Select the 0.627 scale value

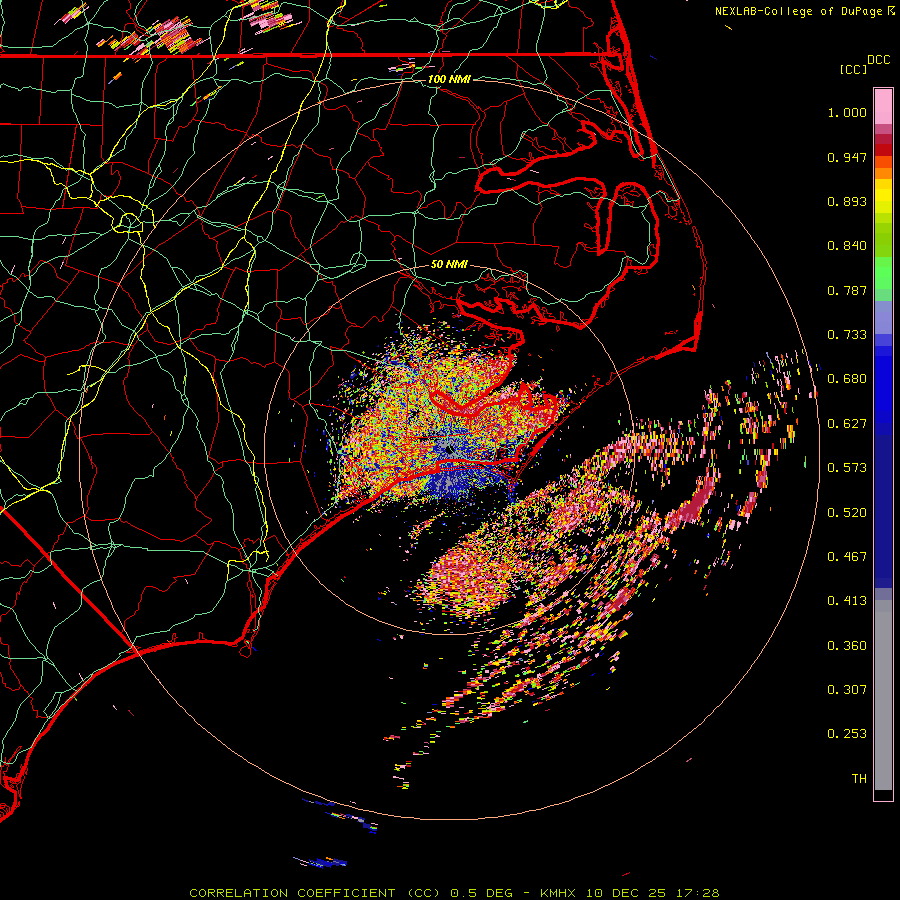tap(847, 424)
